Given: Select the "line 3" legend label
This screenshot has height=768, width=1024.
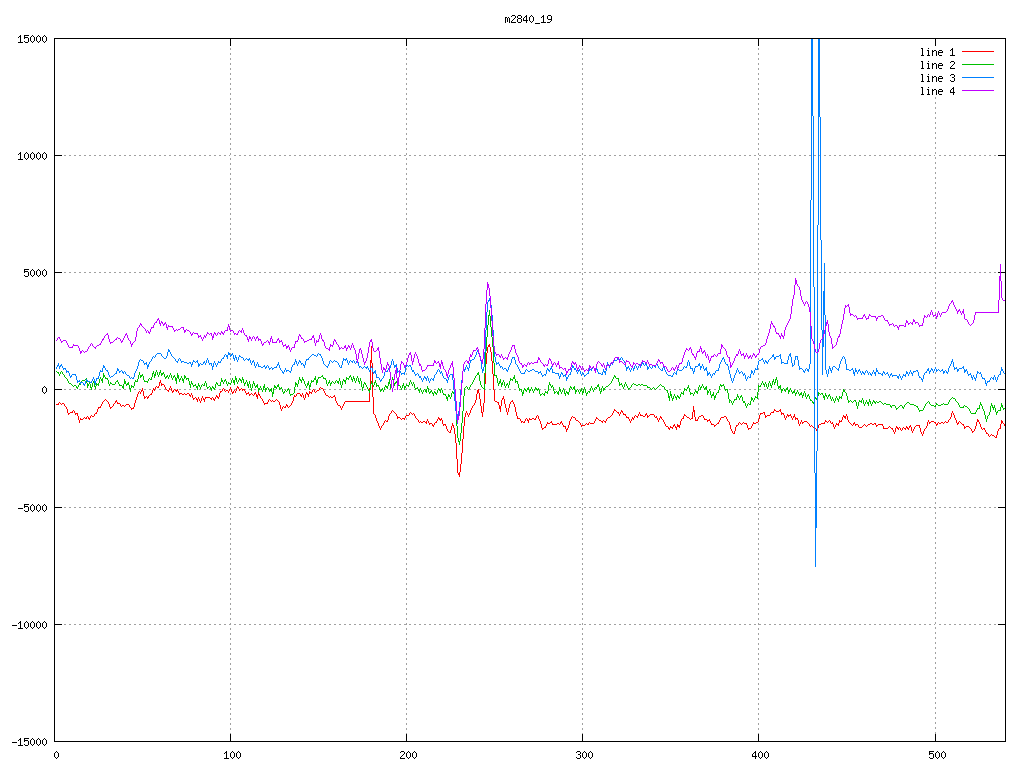Looking at the screenshot, I should point(937,78).
